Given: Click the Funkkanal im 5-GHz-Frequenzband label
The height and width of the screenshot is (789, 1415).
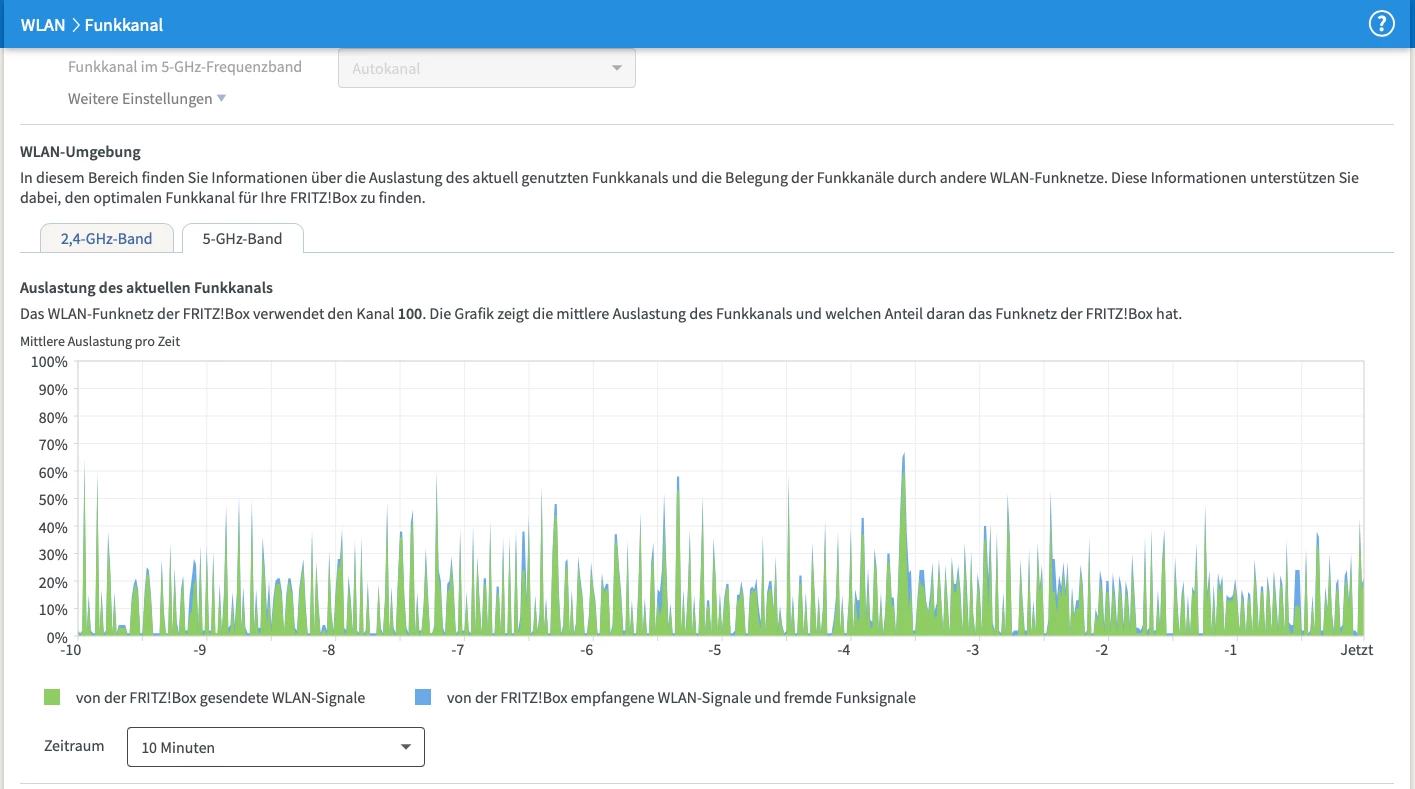Looking at the screenshot, I should pos(185,67).
